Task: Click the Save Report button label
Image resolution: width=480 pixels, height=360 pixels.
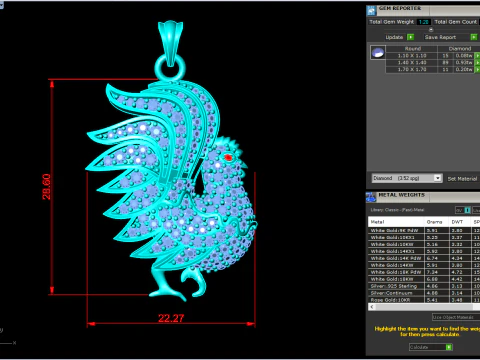Action: coord(440,37)
